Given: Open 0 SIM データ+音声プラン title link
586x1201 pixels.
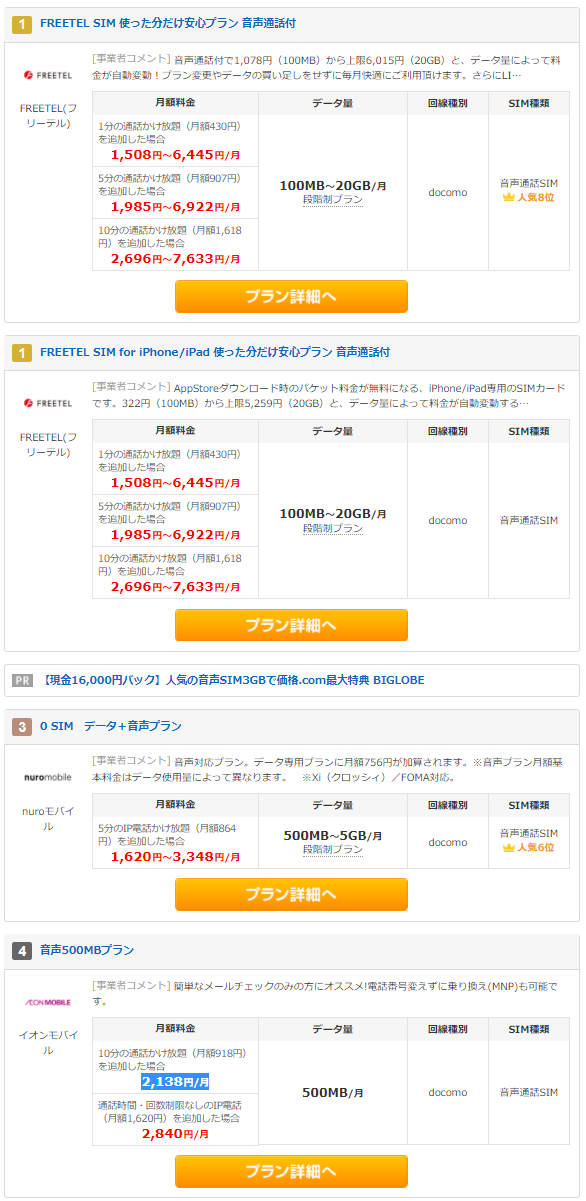Looking at the screenshot, I should 111,726.
